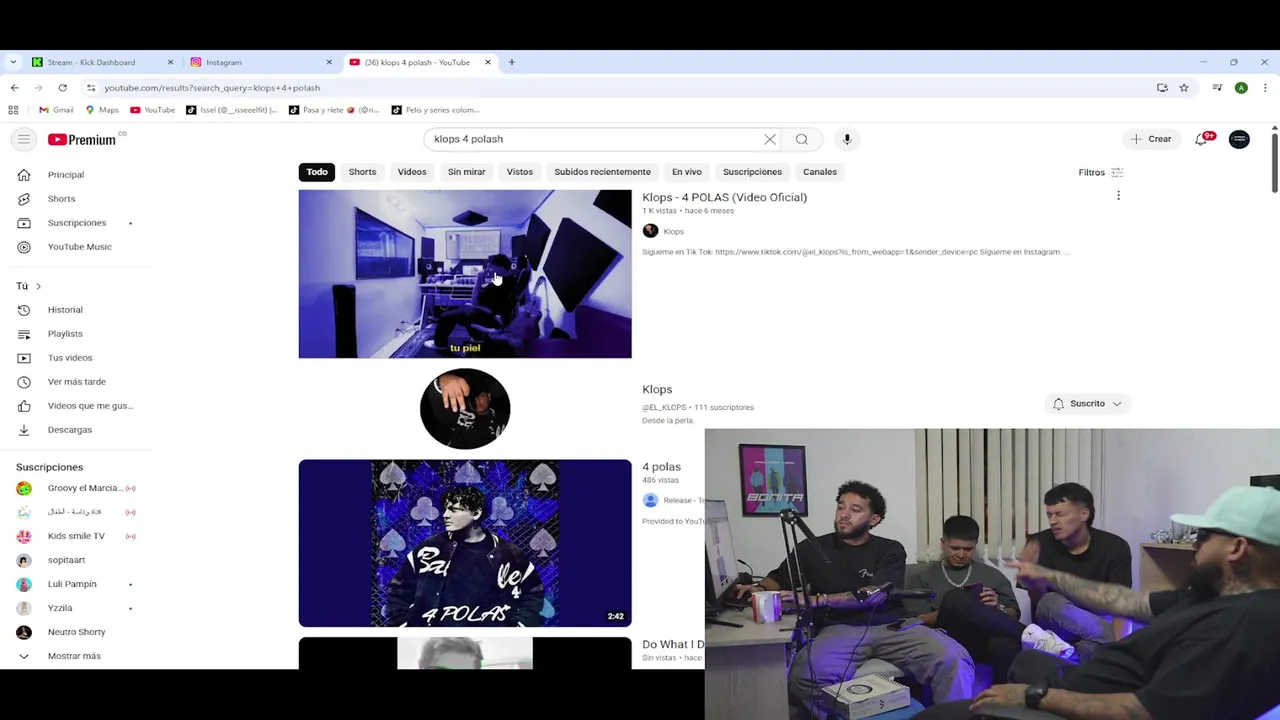Viewport: 1280px width, 720px height.
Task: Click the browser back arrow
Action: (14, 88)
